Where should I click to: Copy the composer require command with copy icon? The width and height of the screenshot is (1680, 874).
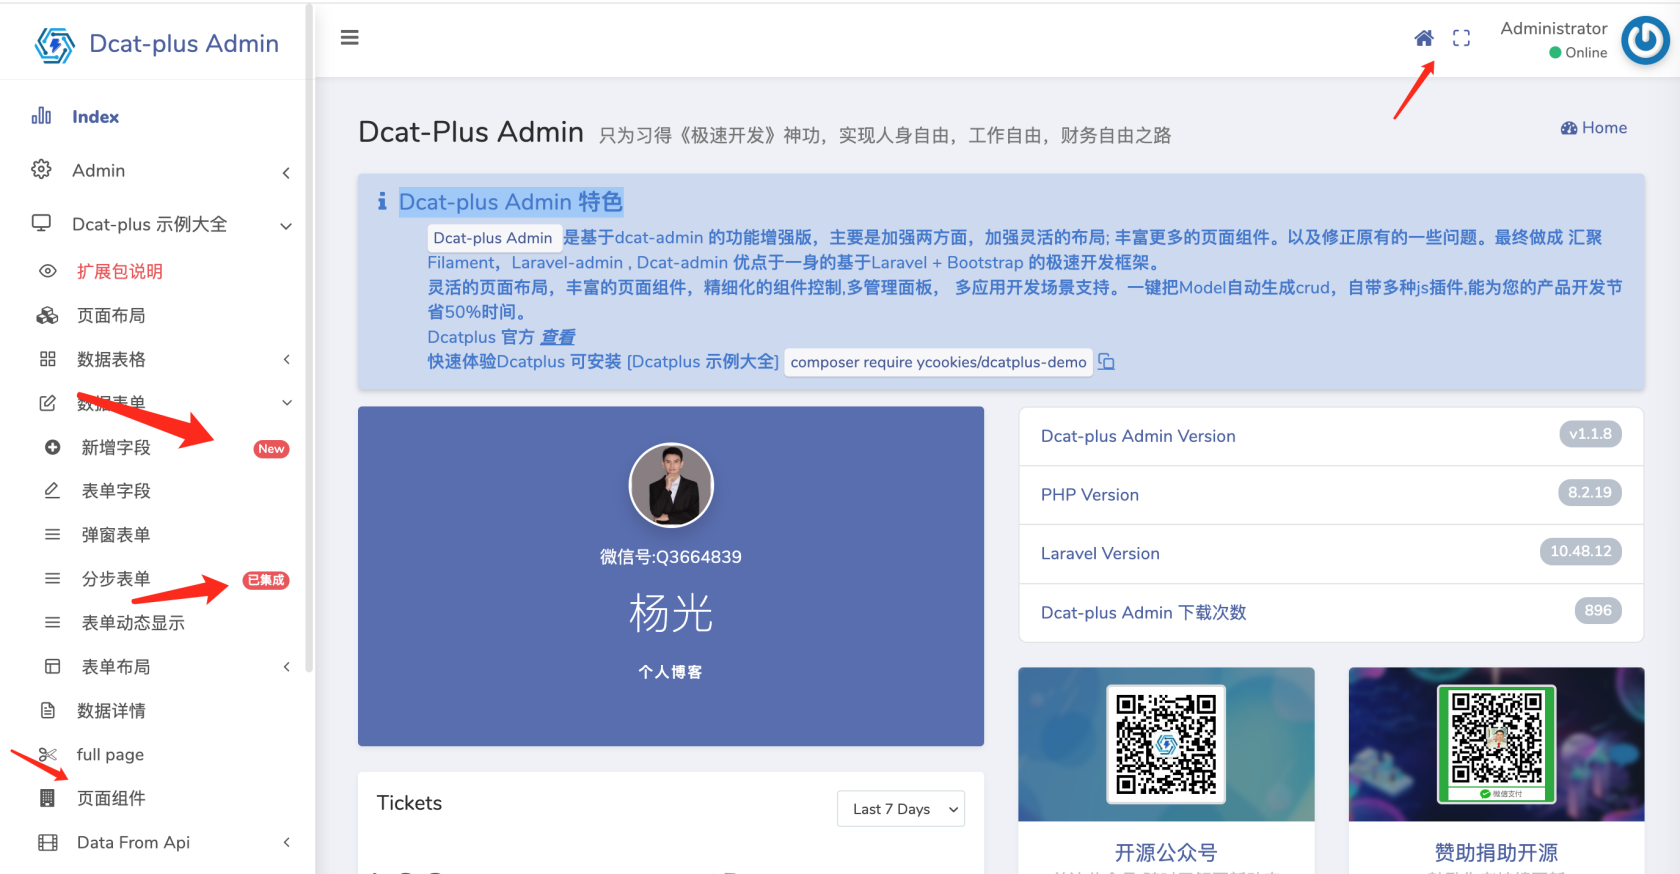tap(1106, 362)
